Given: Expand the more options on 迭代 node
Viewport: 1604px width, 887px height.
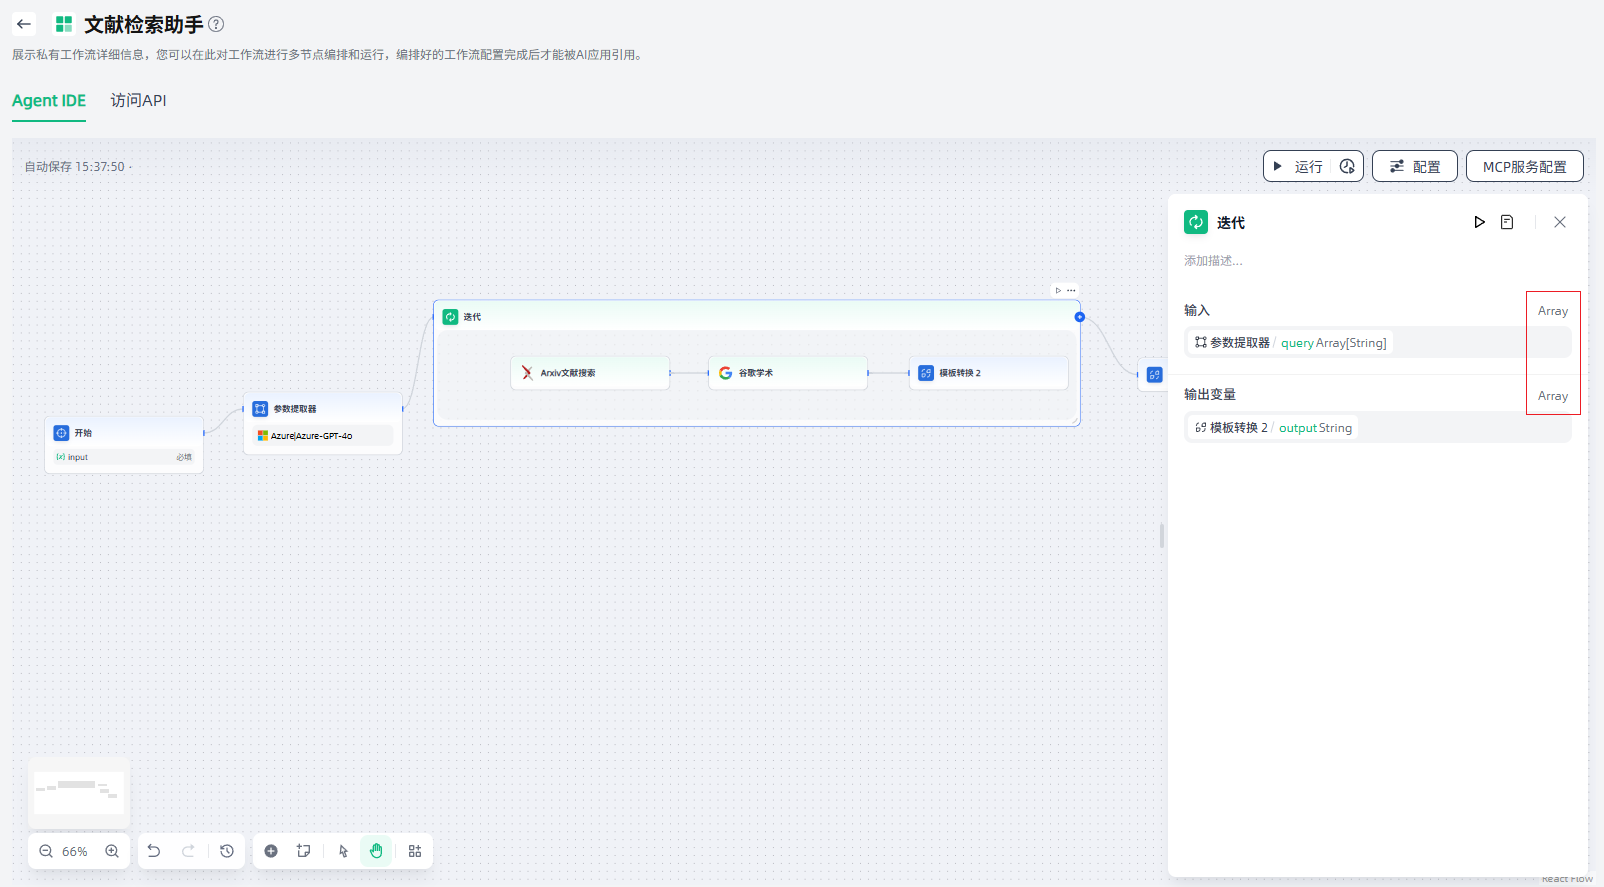Looking at the screenshot, I should point(1072,290).
